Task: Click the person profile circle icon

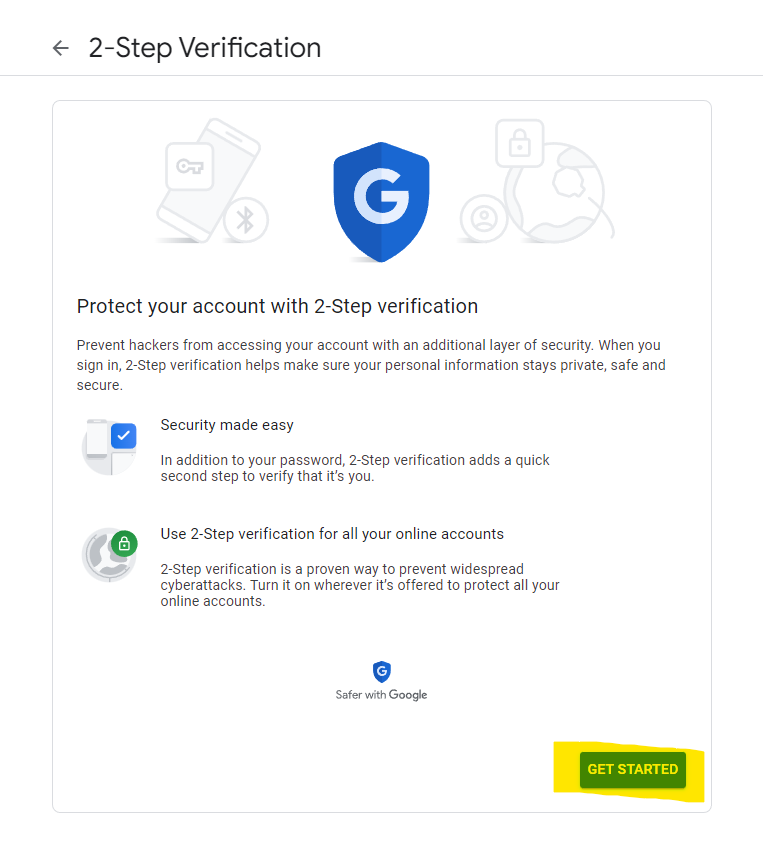Action: [485, 219]
